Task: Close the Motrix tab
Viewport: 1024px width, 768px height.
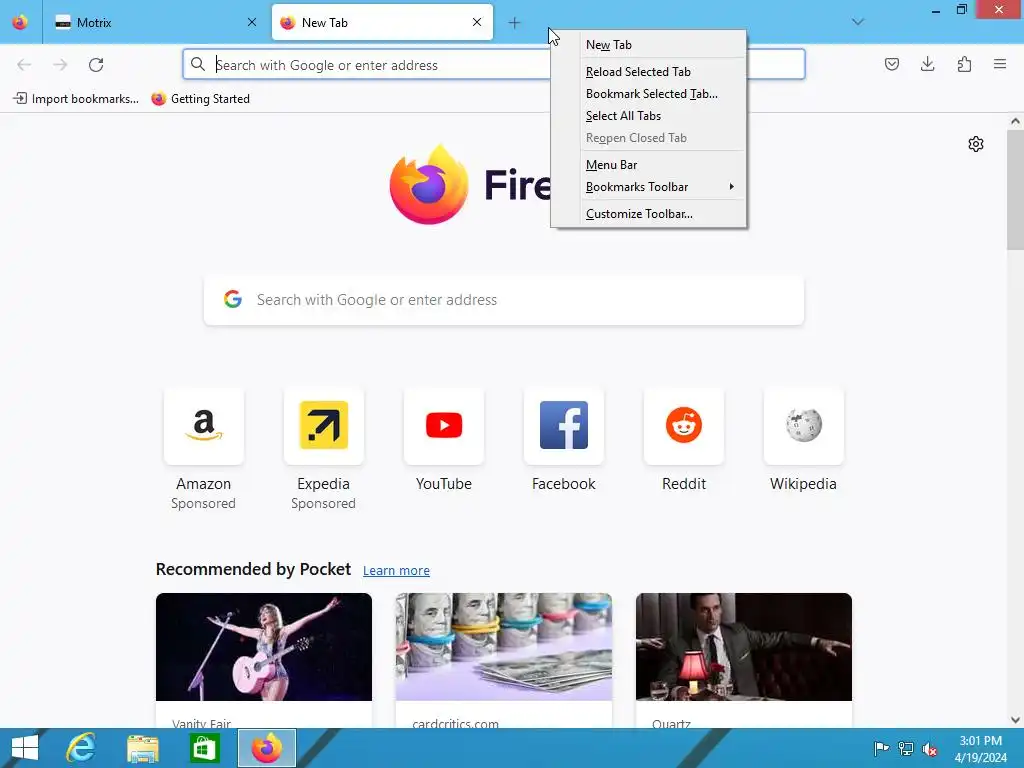Action: coord(252,22)
